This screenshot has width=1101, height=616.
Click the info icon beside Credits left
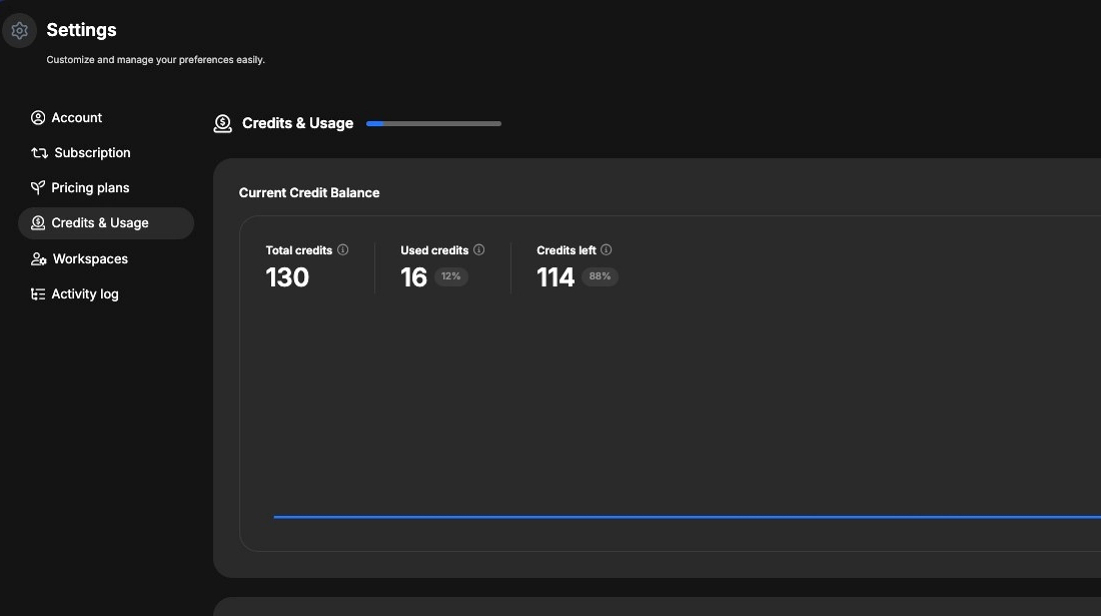pyautogui.click(x=606, y=250)
